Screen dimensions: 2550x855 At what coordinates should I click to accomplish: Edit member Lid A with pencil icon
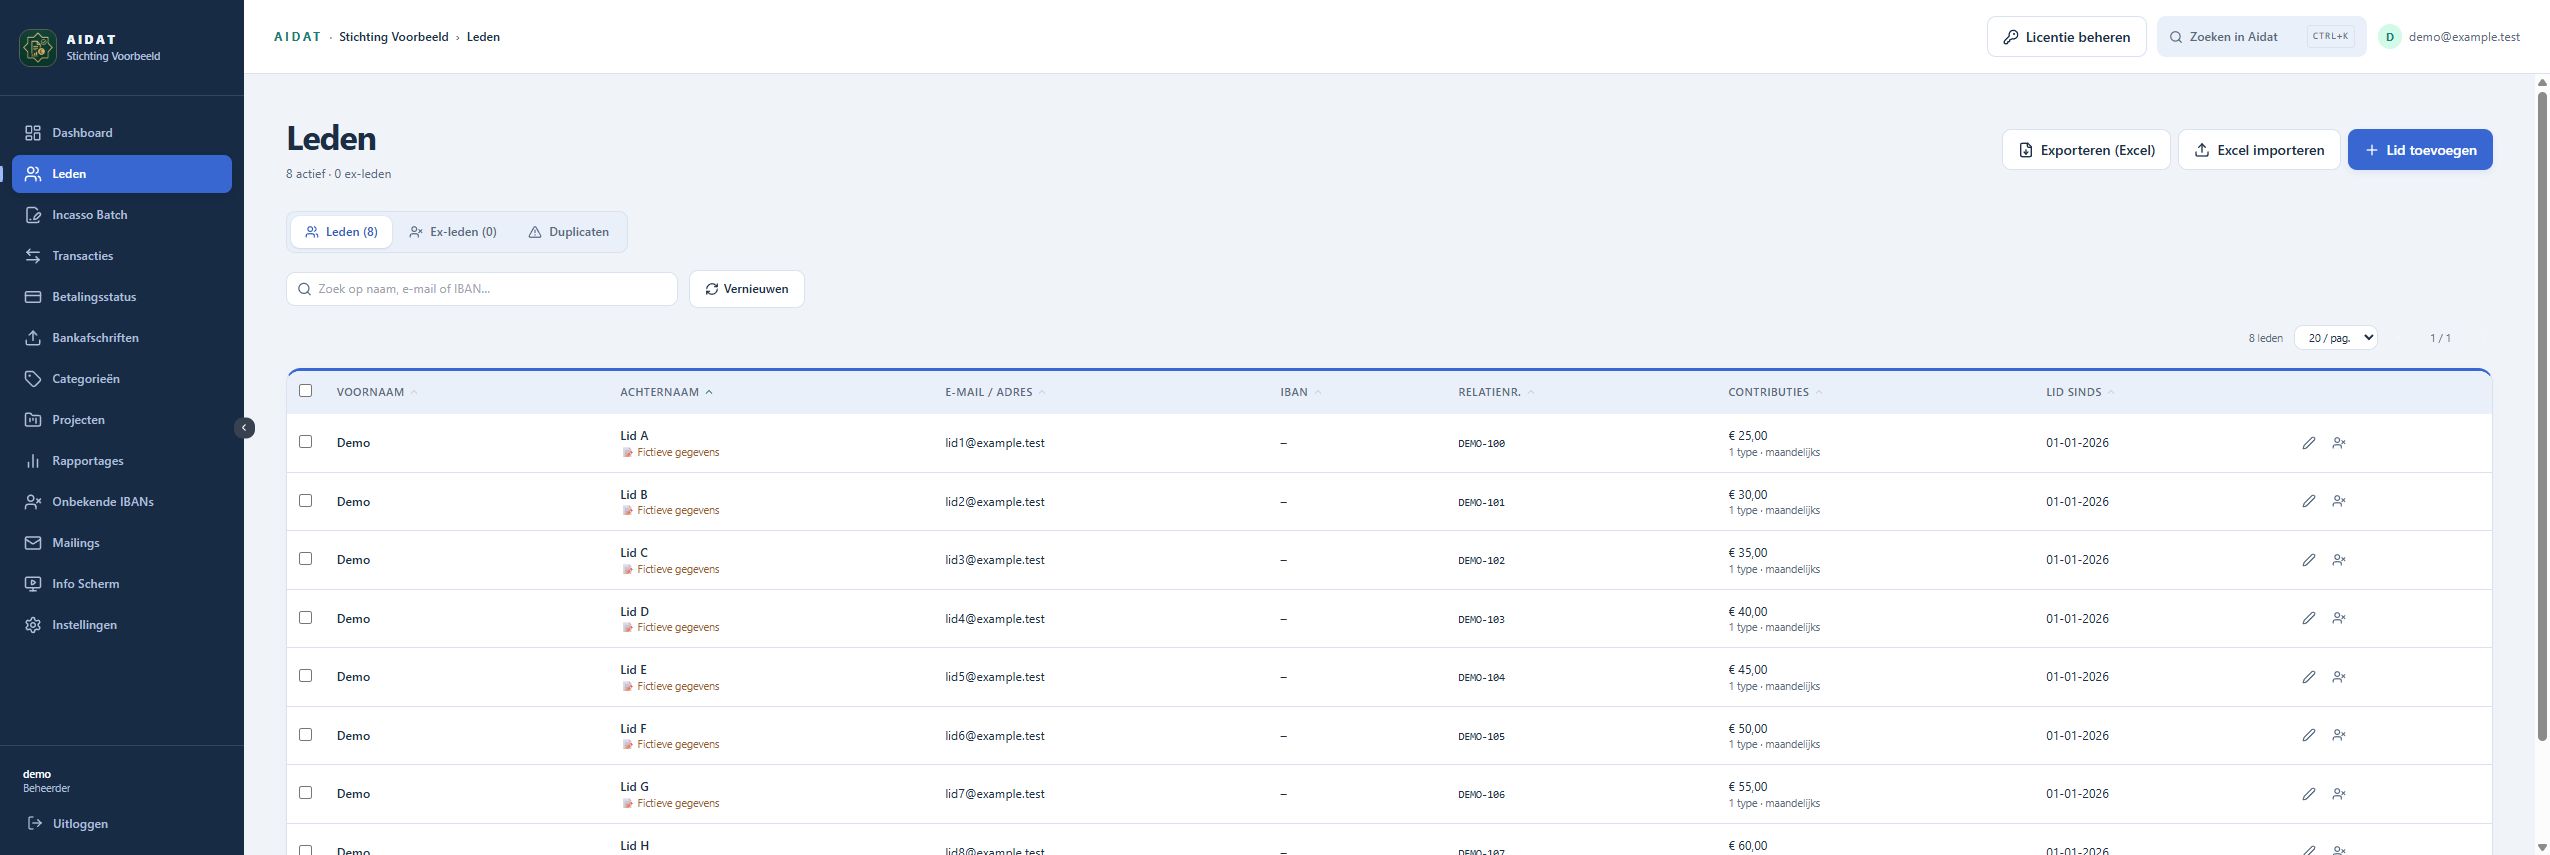pyautogui.click(x=2308, y=443)
